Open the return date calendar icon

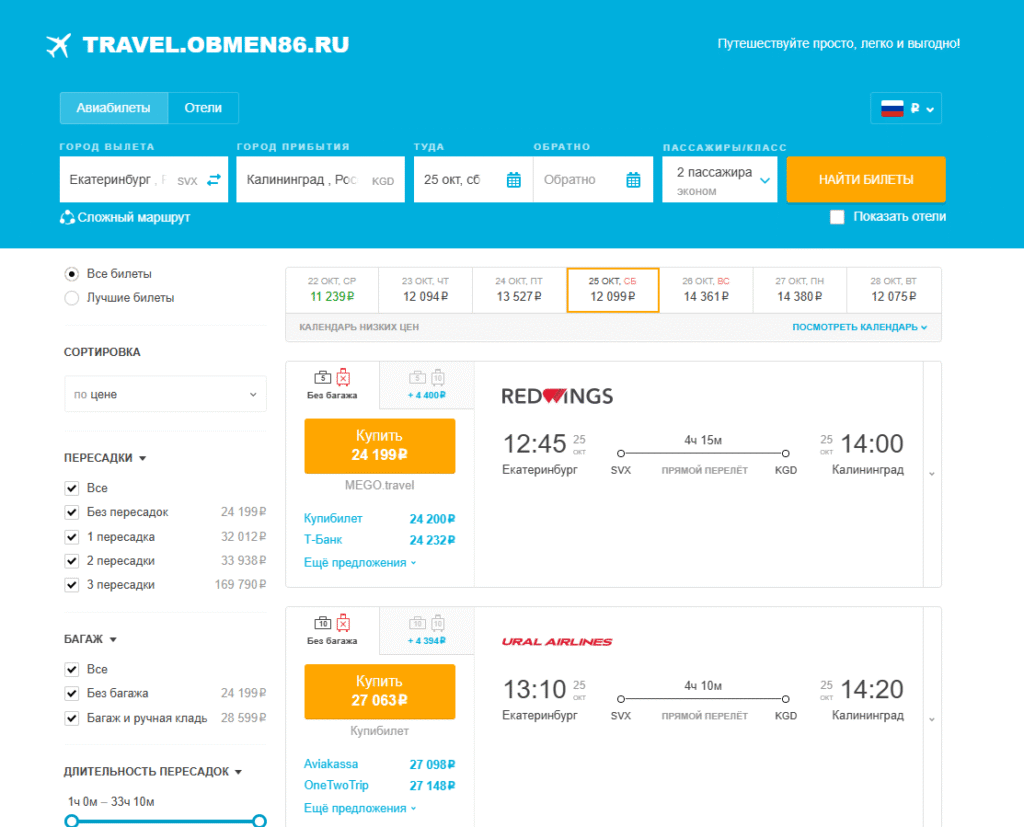(x=633, y=180)
